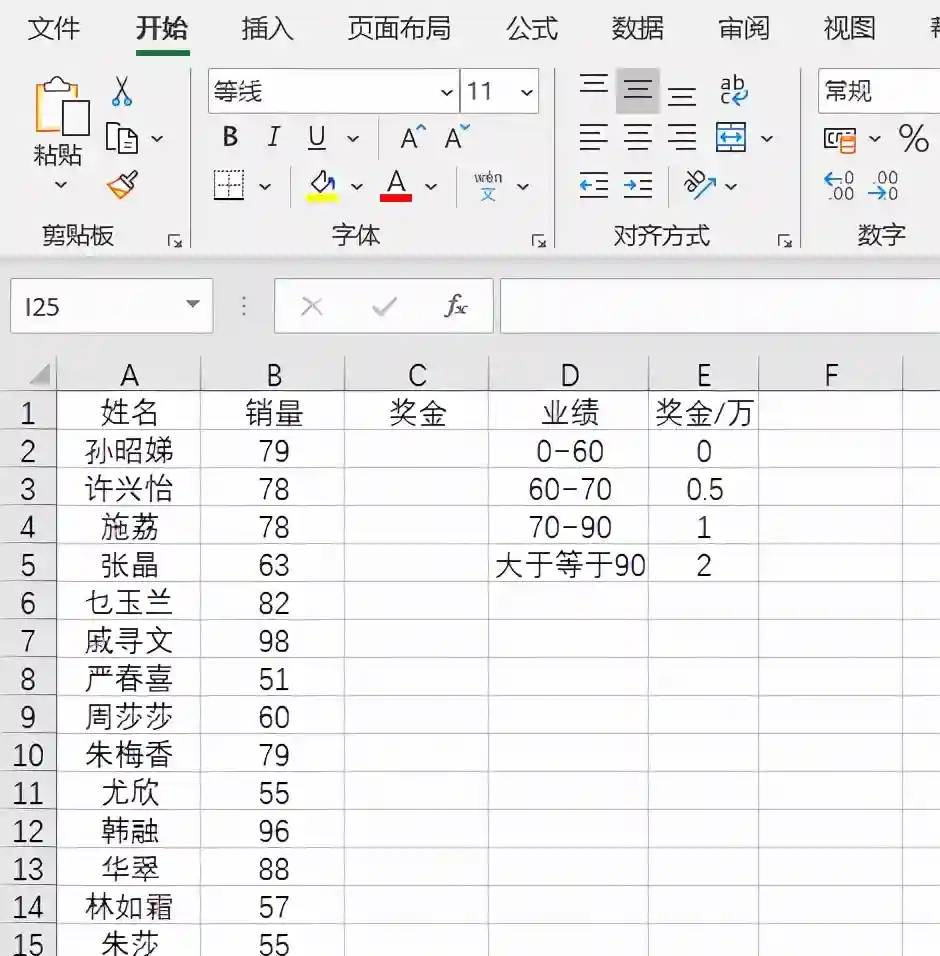Image resolution: width=940 pixels, height=956 pixels.
Task: Open the 数据 ribbon tab
Action: [637, 30]
